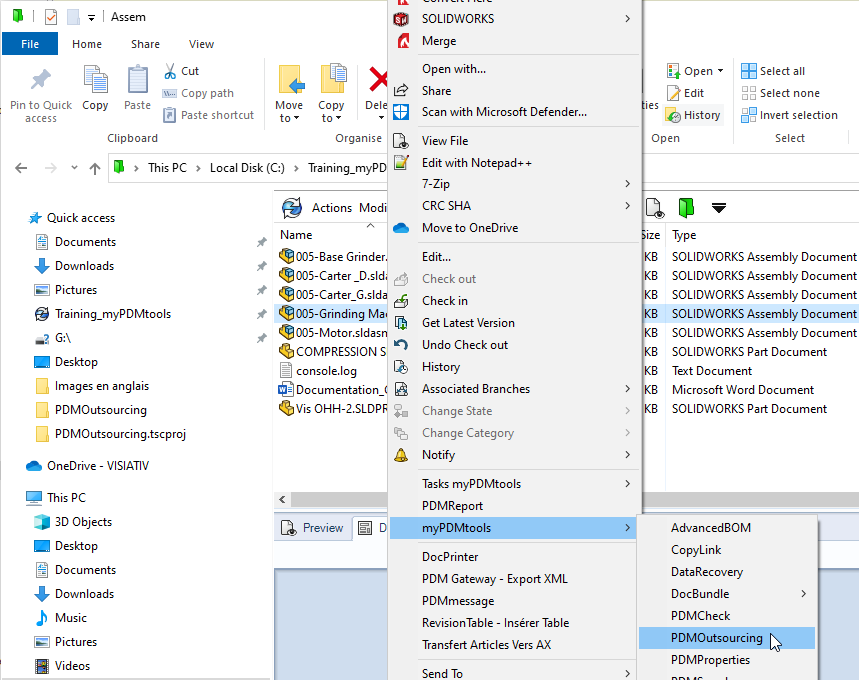Click the History icon in ribbon

tap(674, 115)
